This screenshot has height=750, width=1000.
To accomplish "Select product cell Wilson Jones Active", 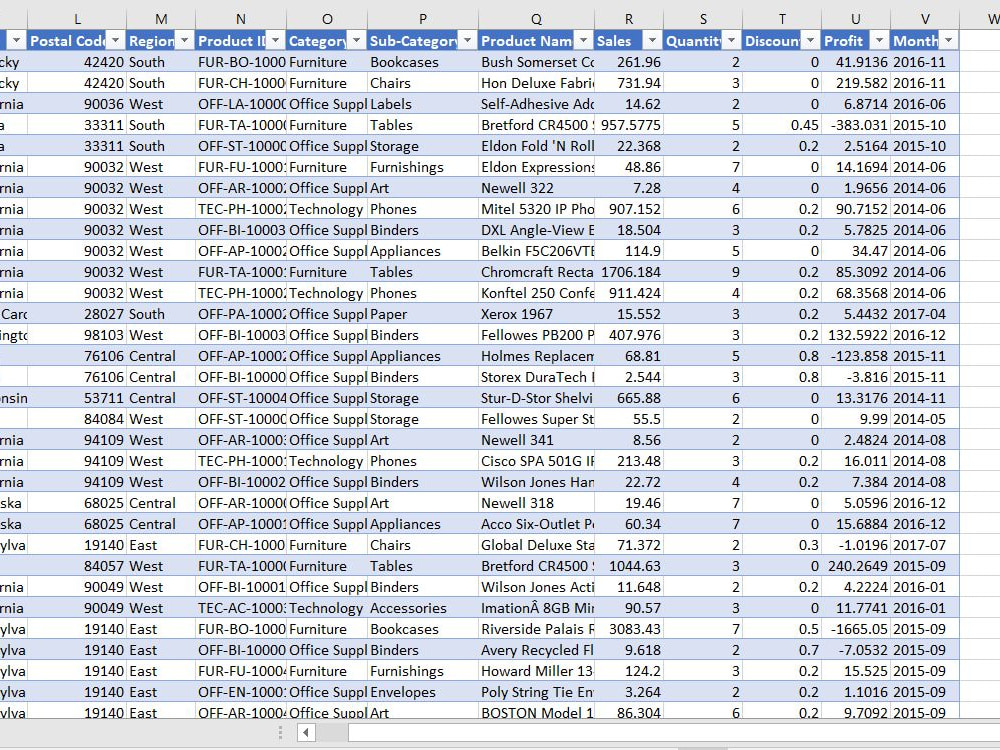I will coord(536,587).
